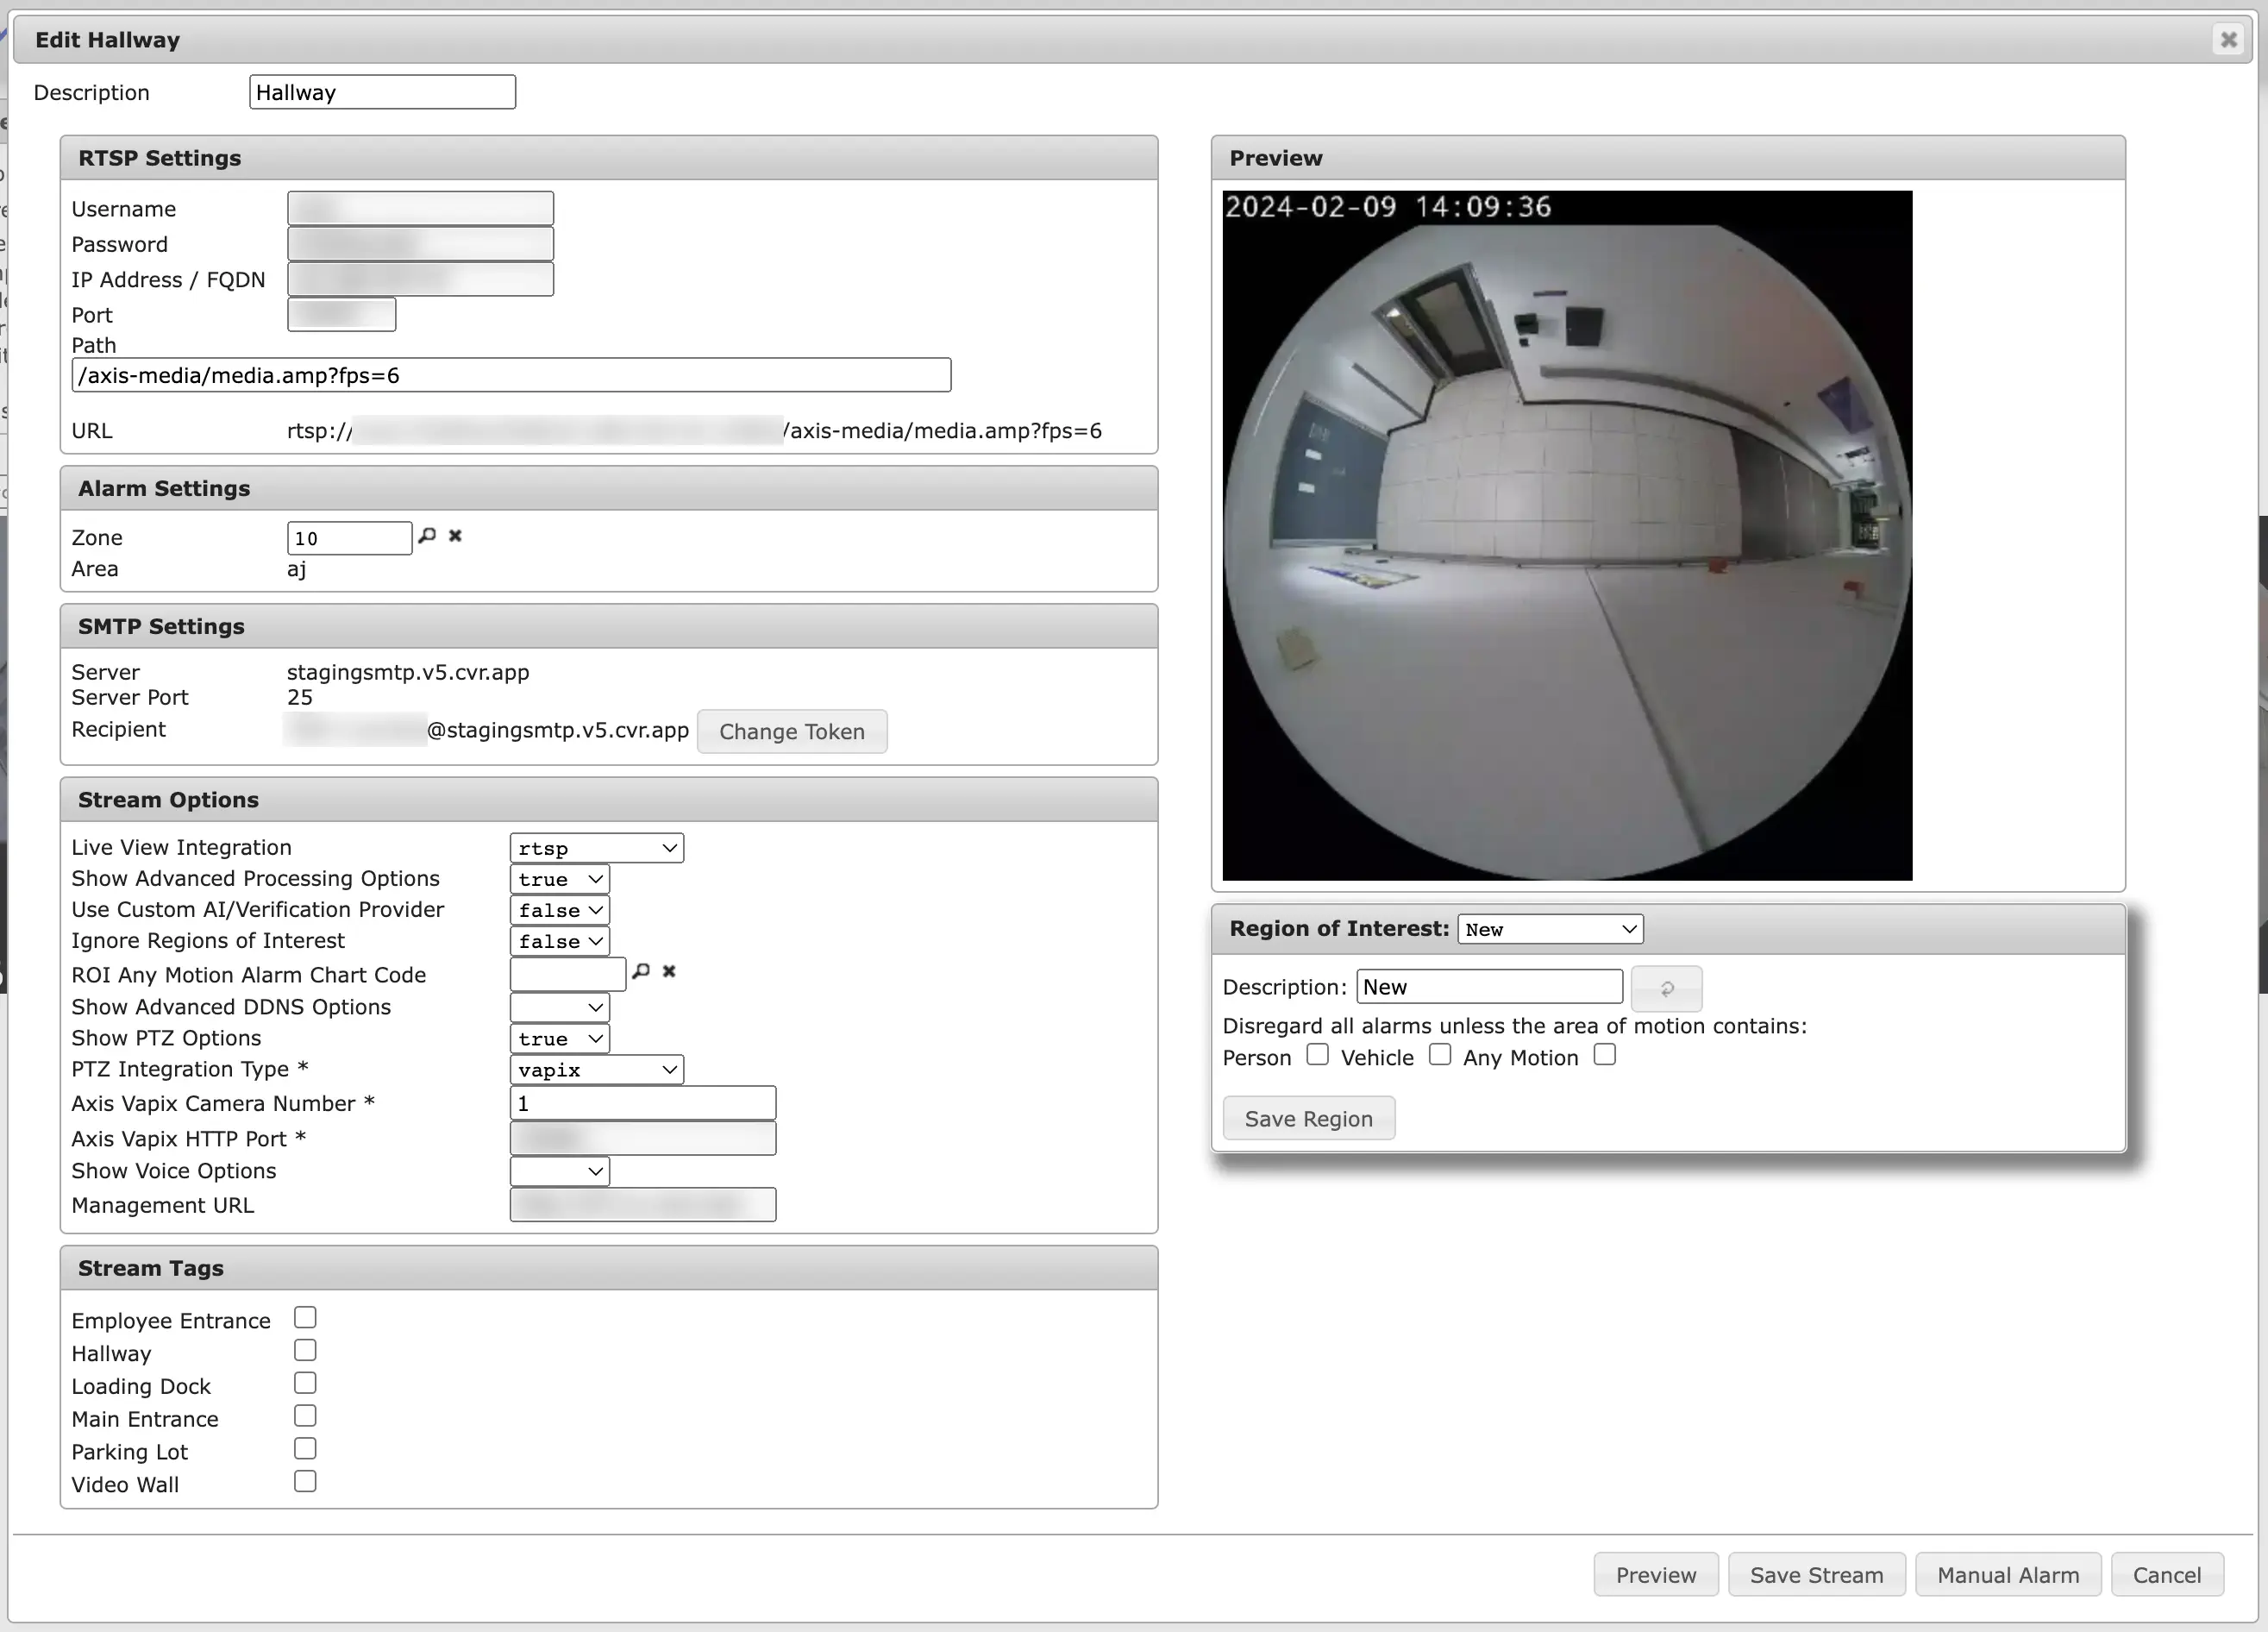Click the rtsp URL text

click(694, 431)
